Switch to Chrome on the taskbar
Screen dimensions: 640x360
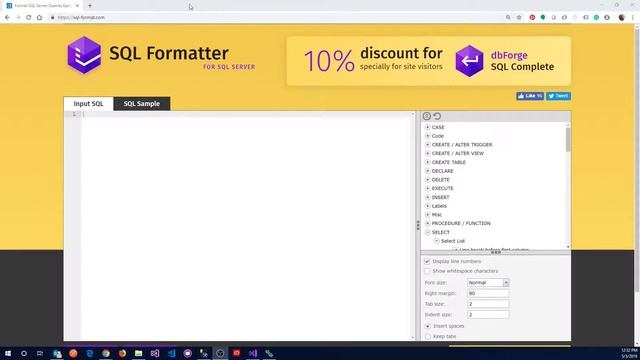[x=106, y=353]
